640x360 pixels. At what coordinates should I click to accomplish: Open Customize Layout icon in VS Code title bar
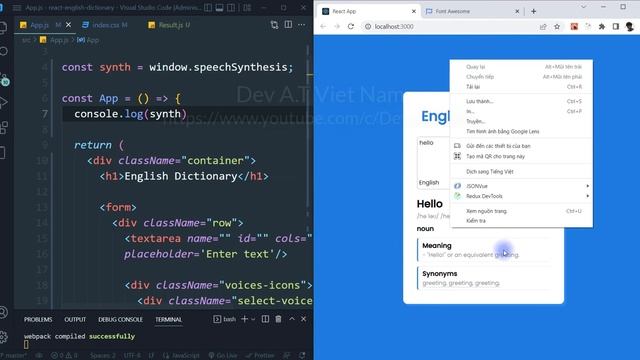247,8
